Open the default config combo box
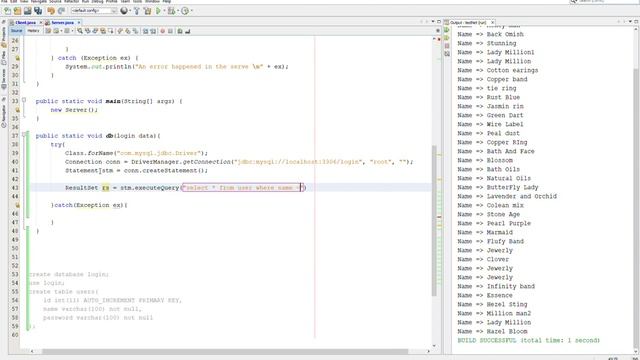The height and width of the screenshot is (360, 640). click(94, 11)
